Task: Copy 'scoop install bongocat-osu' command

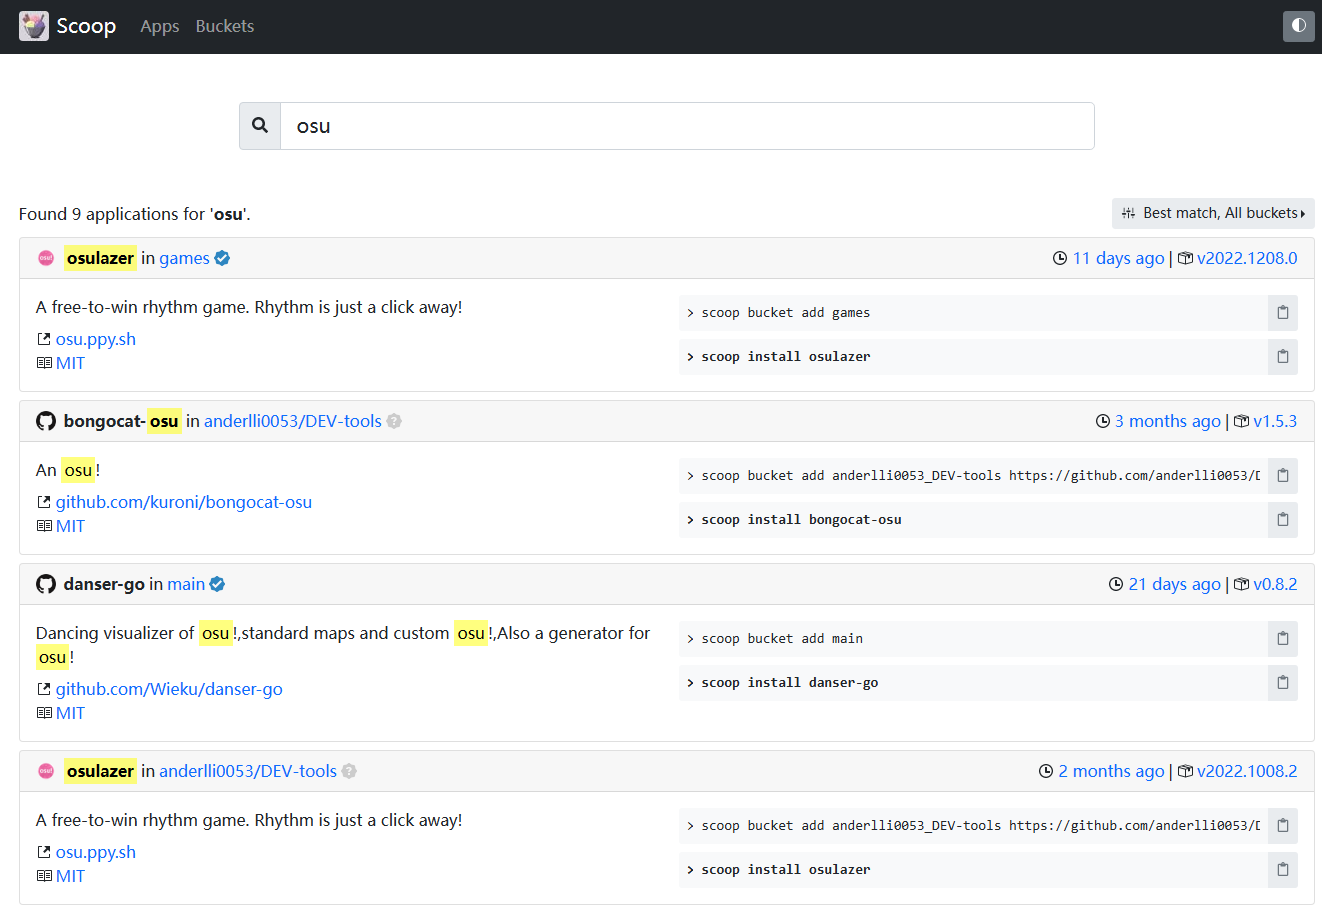Action: 1283,520
